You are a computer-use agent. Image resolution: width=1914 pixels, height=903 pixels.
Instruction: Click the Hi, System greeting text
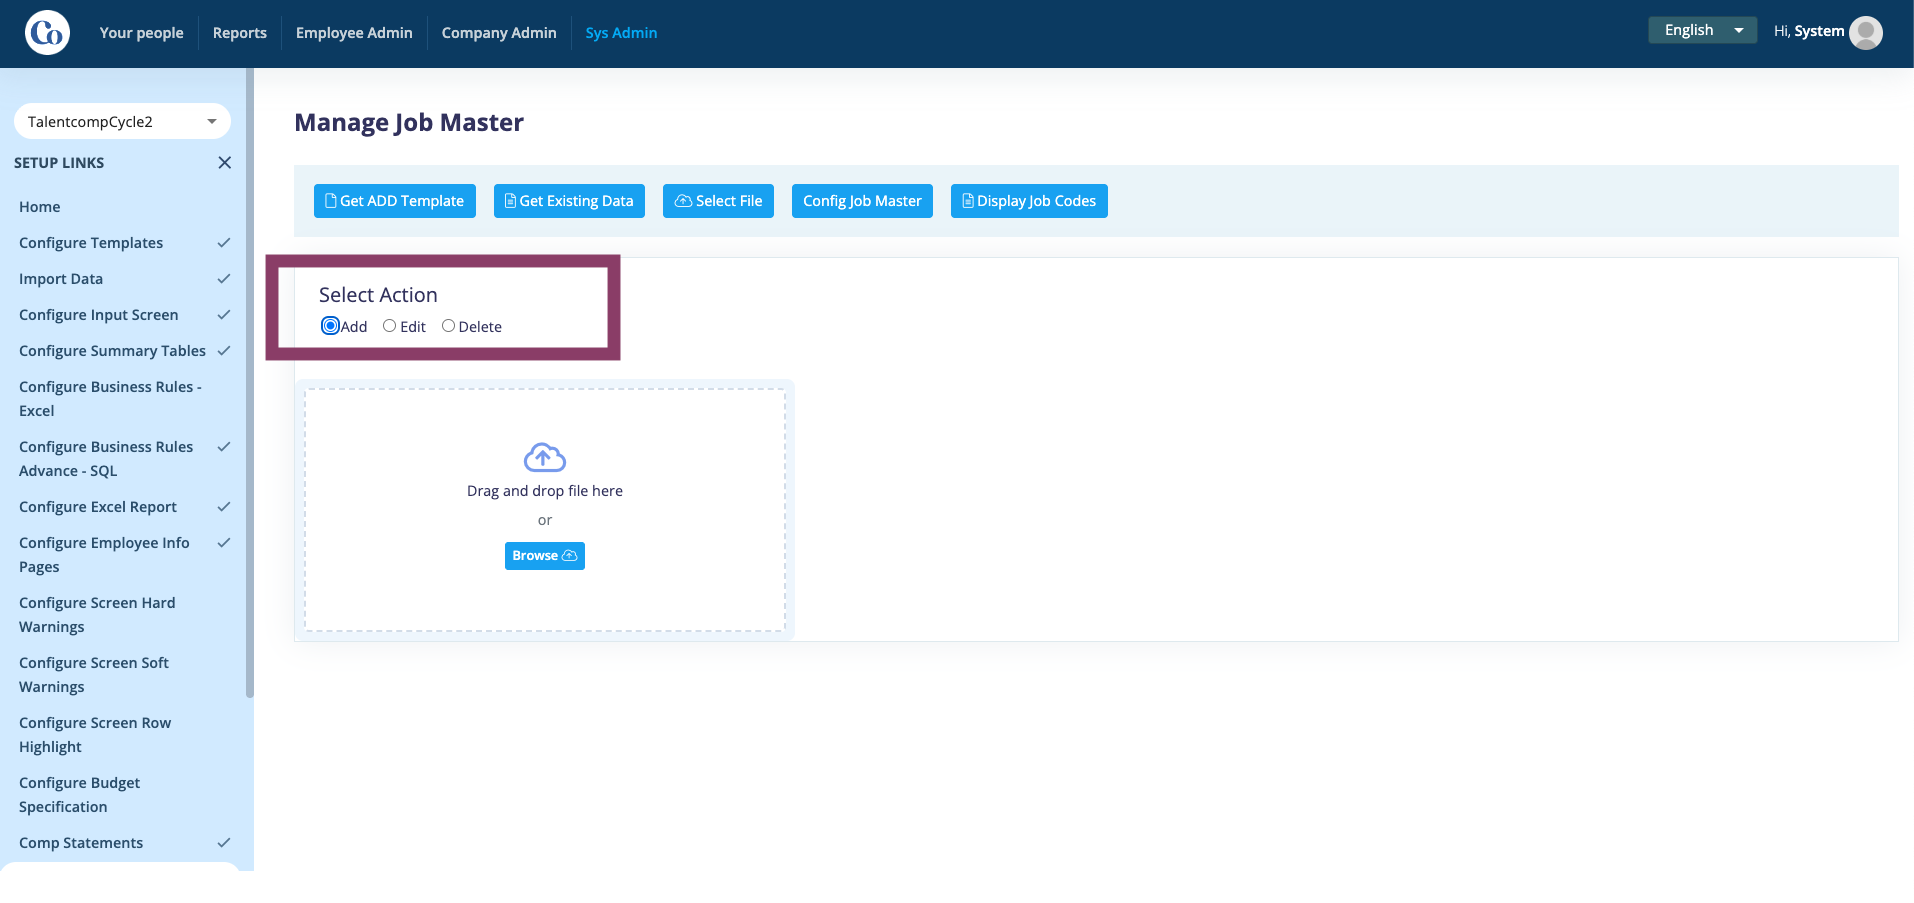click(x=1809, y=31)
